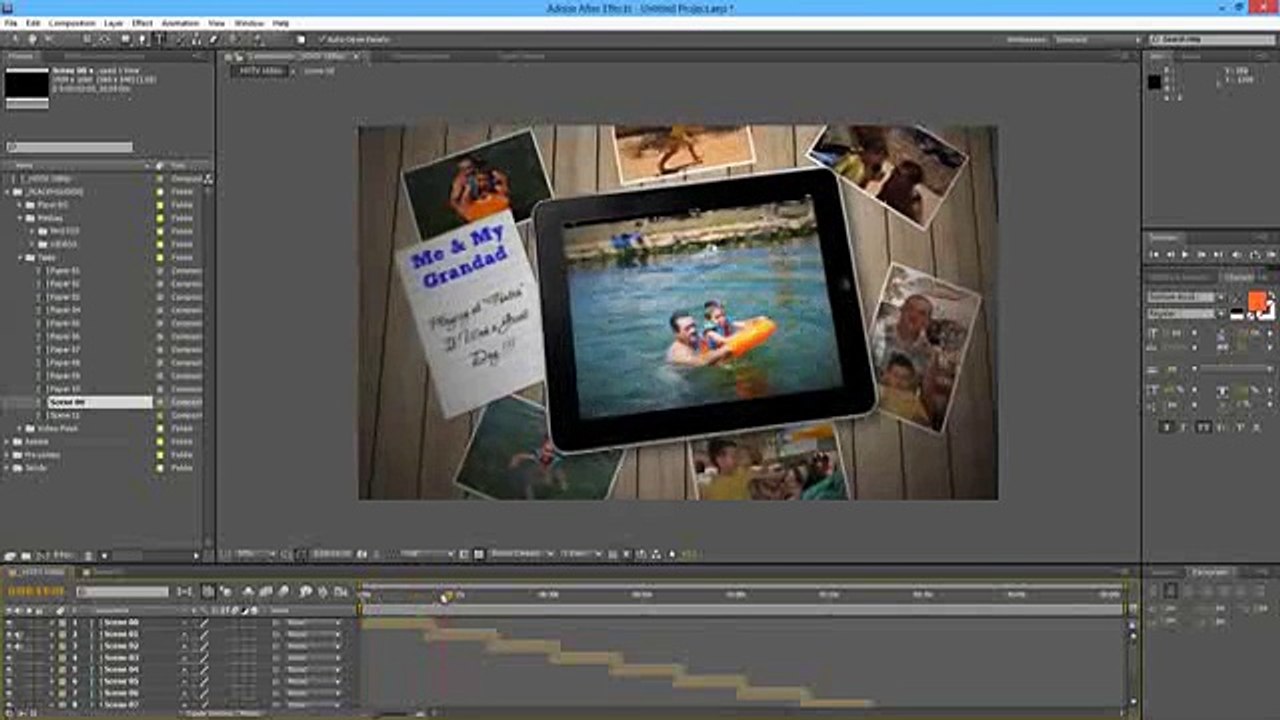Hide the Scene 04 layer
This screenshot has height=720, width=1280.
tap(9, 670)
